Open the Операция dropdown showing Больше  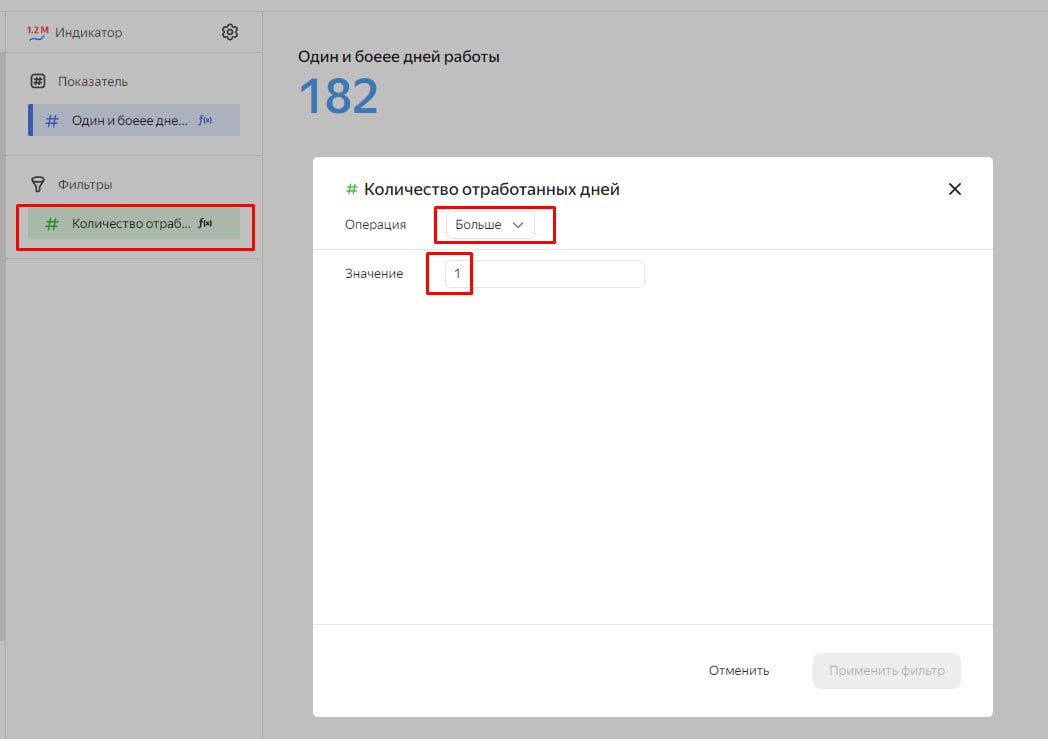pos(490,225)
